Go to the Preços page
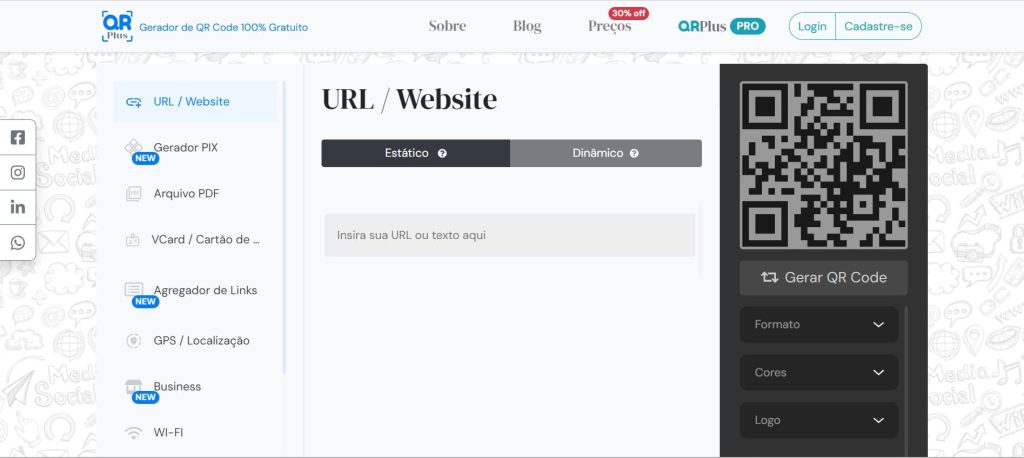Image resolution: width=1024 pixels, height=458 pixels. (x=609, y=27)
